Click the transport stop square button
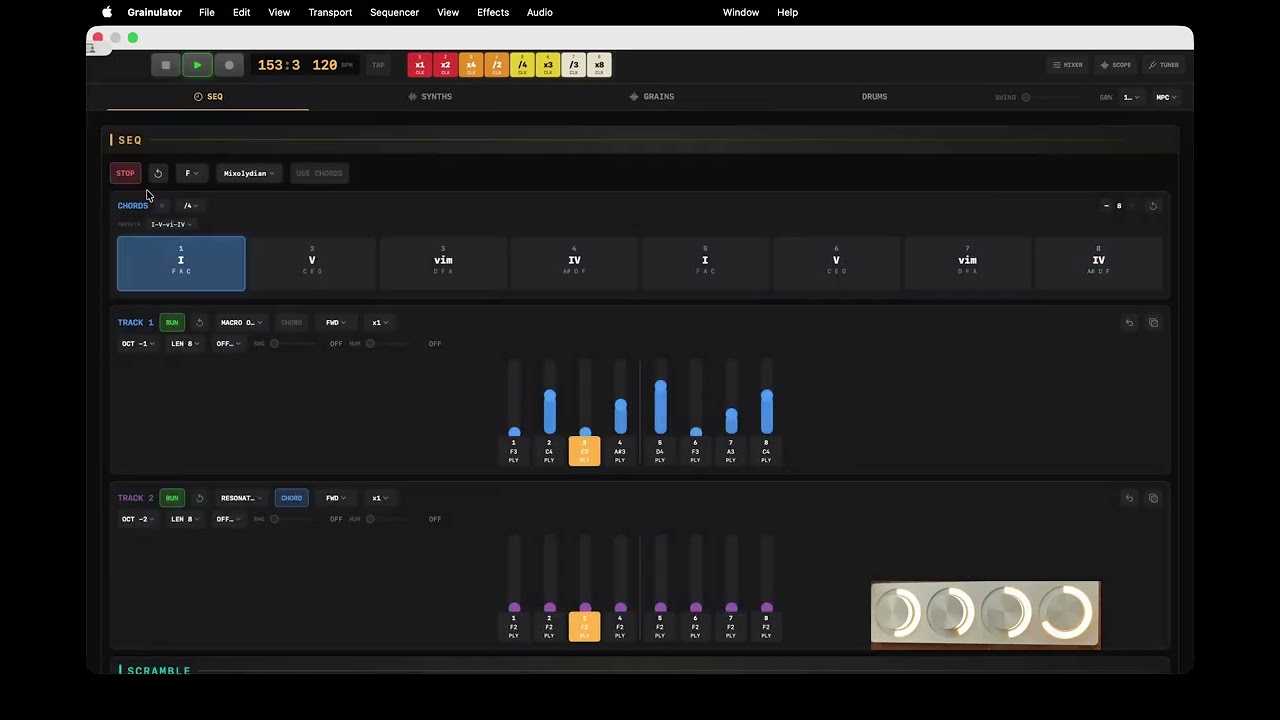This screenshot has height=720, width=1280. tap(166, 65)
